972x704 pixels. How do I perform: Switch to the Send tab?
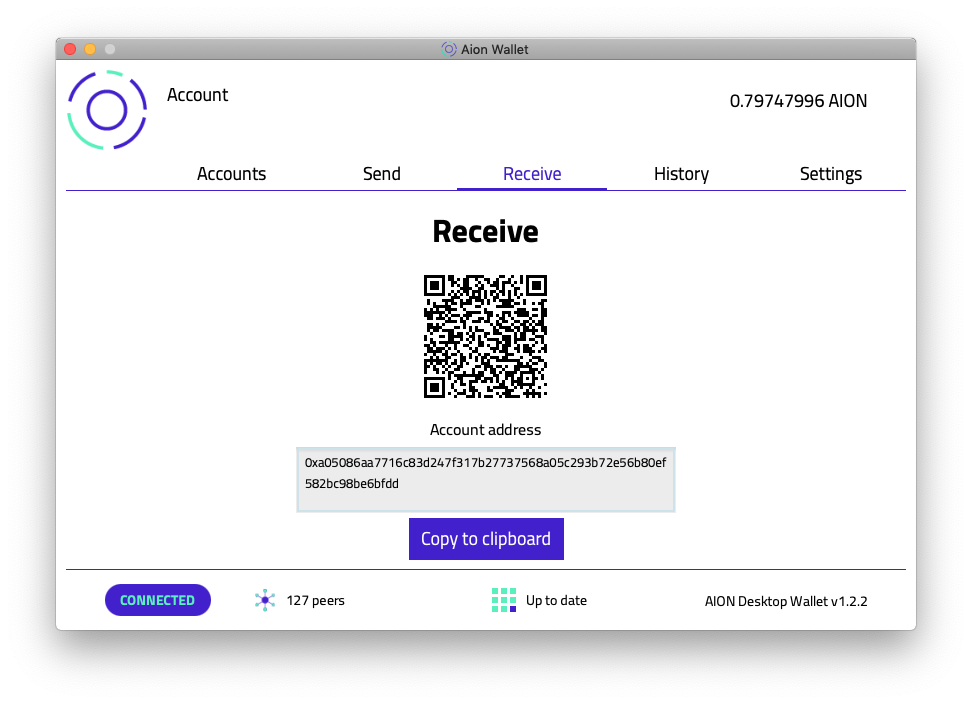click(381, 174)
